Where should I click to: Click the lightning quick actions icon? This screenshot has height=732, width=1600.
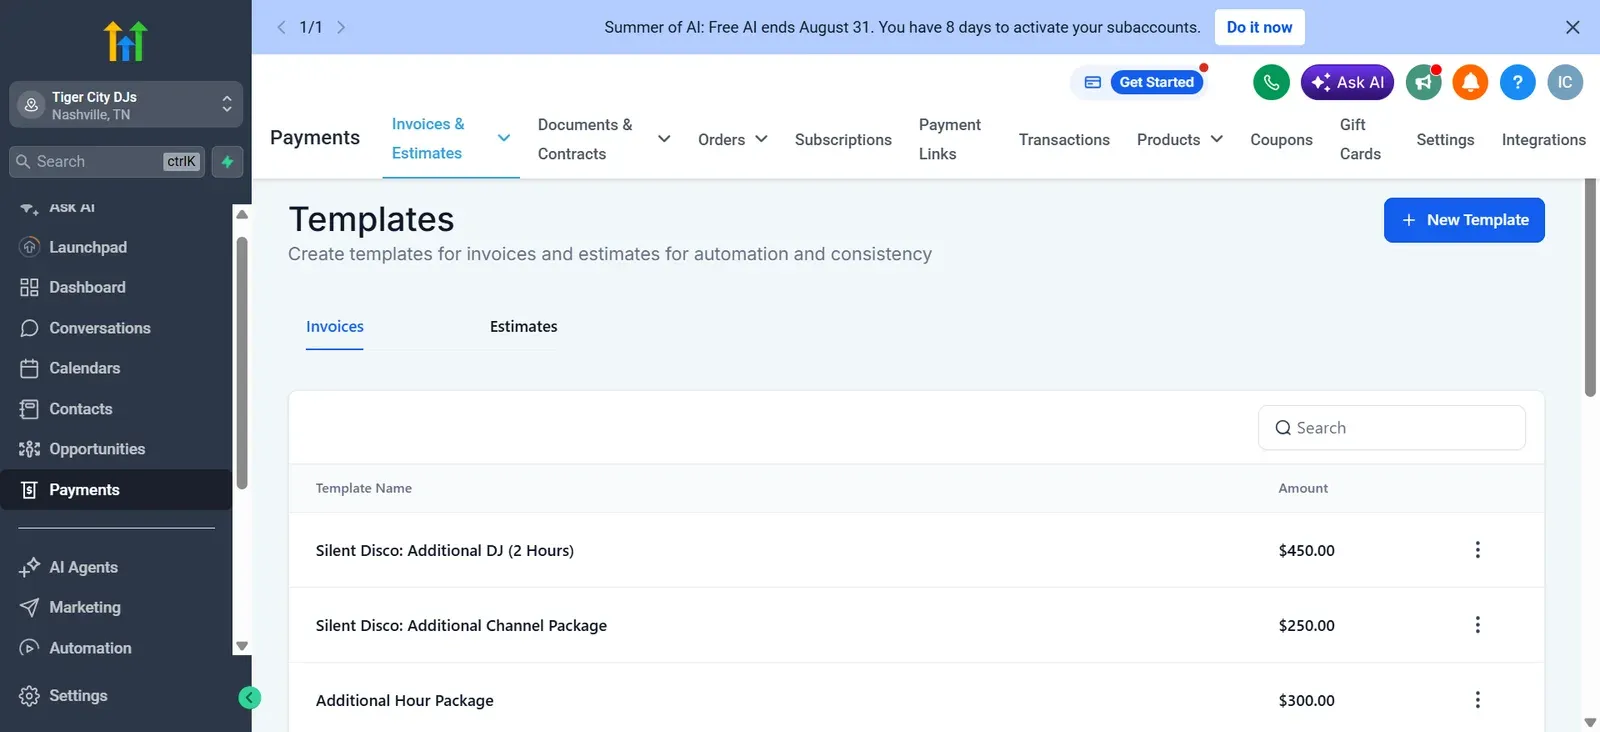point(227,161)
